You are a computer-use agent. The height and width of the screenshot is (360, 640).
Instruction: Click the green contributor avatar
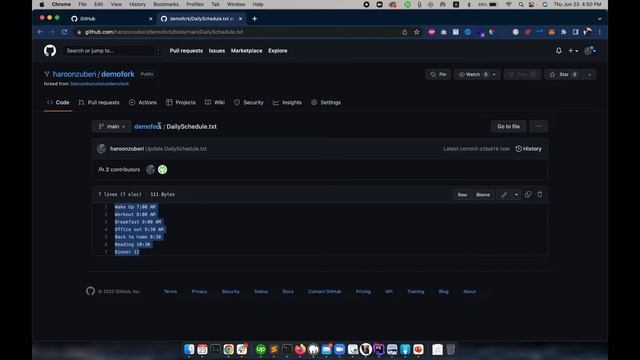pos(162,169)
